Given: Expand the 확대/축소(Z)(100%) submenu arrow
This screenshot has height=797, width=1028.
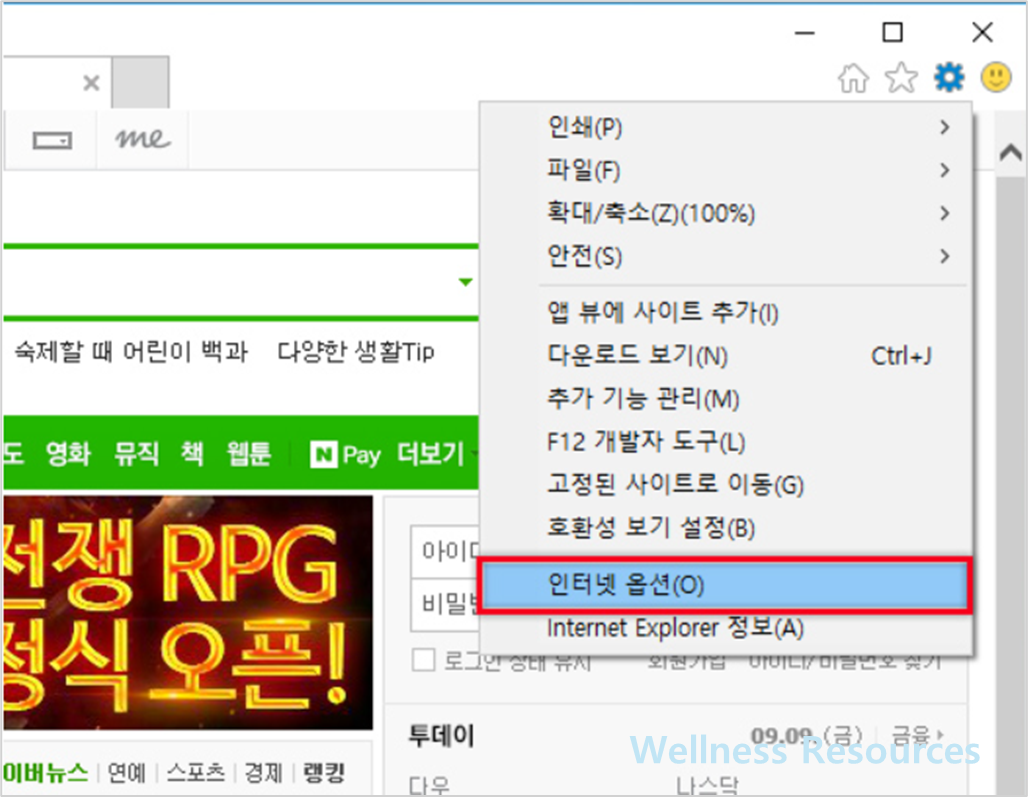Looking at the screenshot, I should pyautogui.click(x=944, y=213).
